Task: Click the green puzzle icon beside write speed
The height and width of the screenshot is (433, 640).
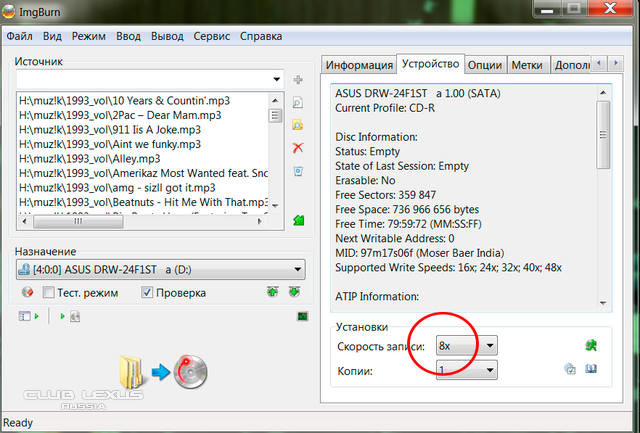Action: [x=591, y=345]
